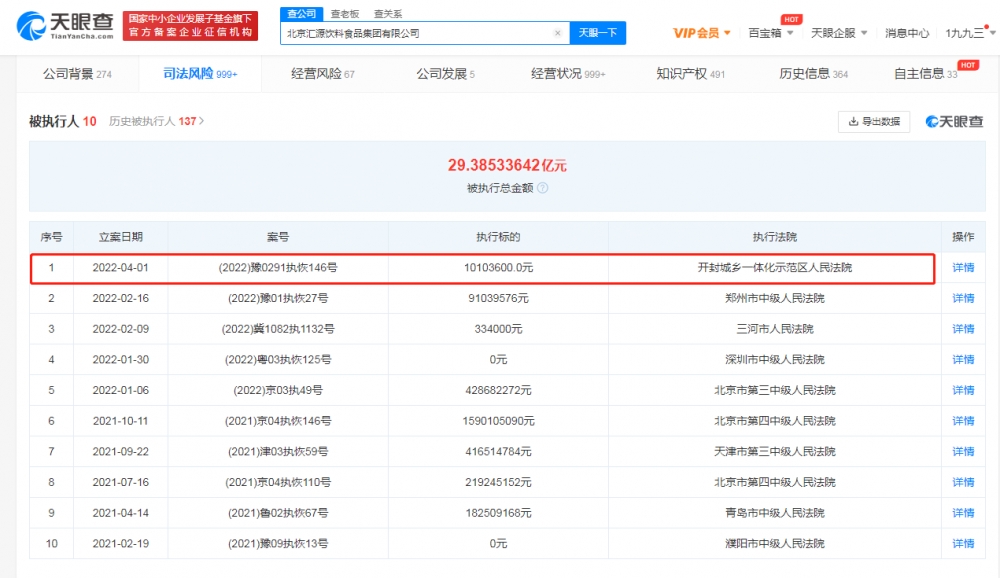Click the 导出数据 export button
The height and width of the screenshot is (578, 1000).
click(874, 122)
